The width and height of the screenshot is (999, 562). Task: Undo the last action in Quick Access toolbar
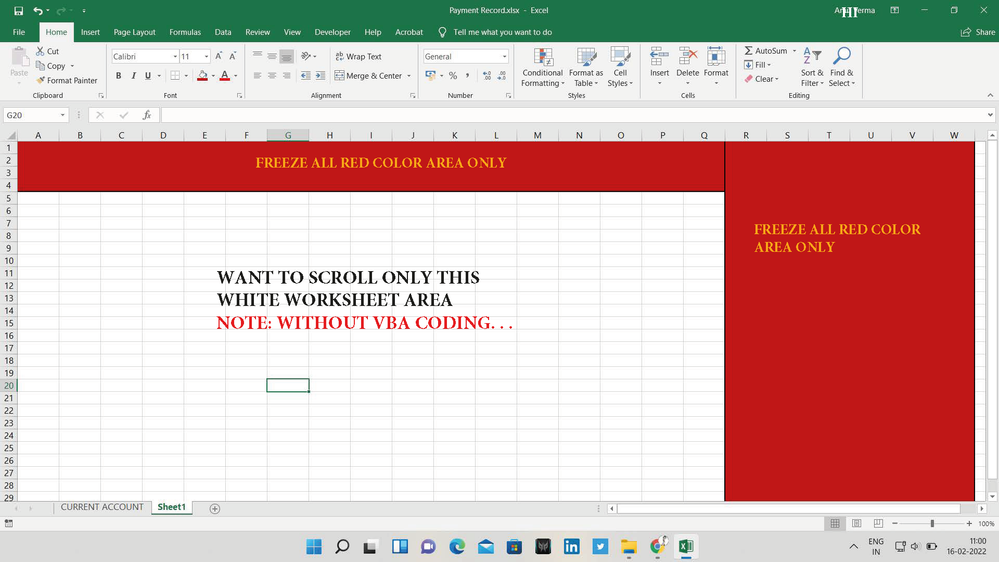(x=38, y=11)
